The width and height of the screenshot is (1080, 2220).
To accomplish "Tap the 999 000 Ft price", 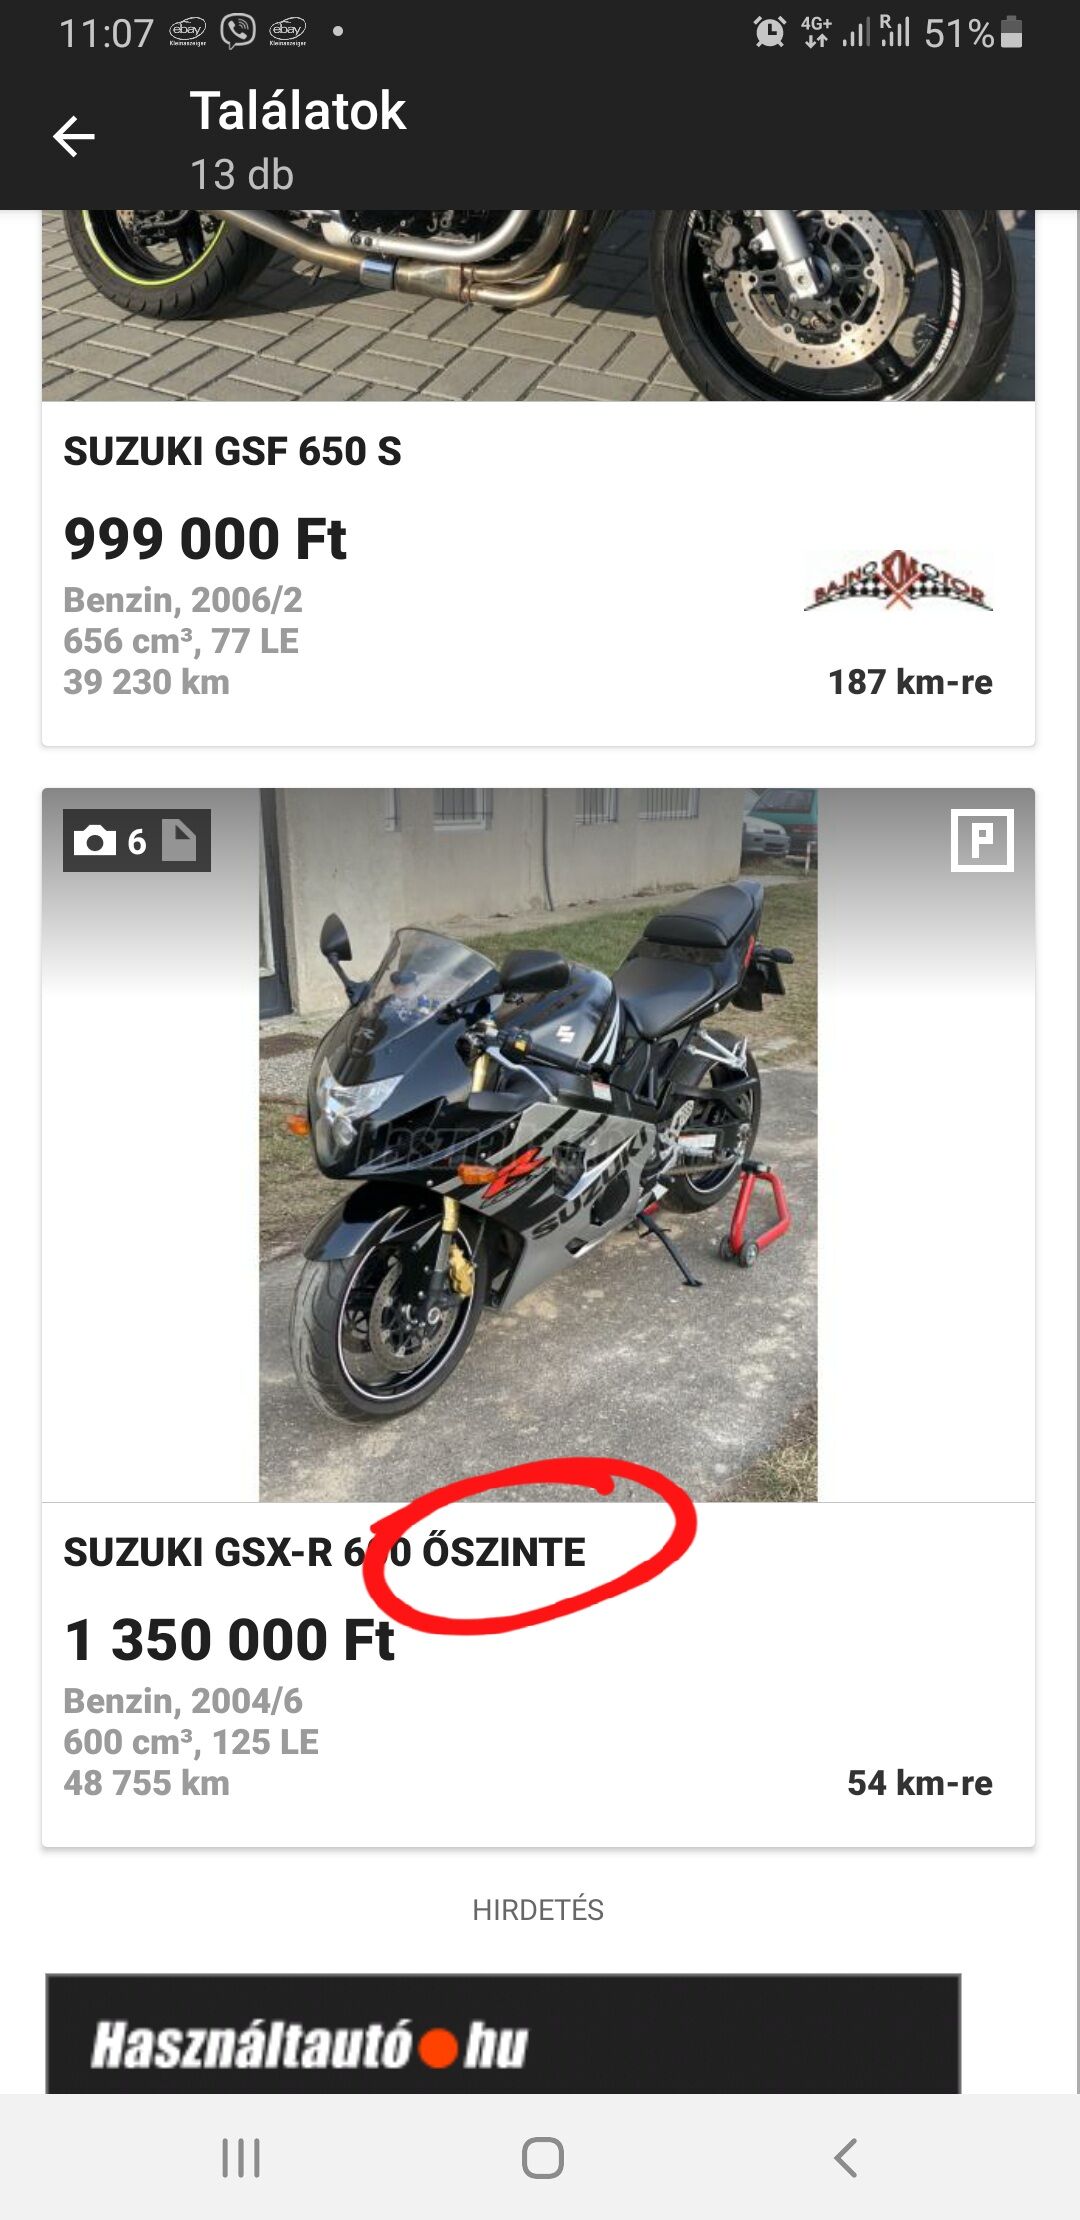I will [205, 539].
